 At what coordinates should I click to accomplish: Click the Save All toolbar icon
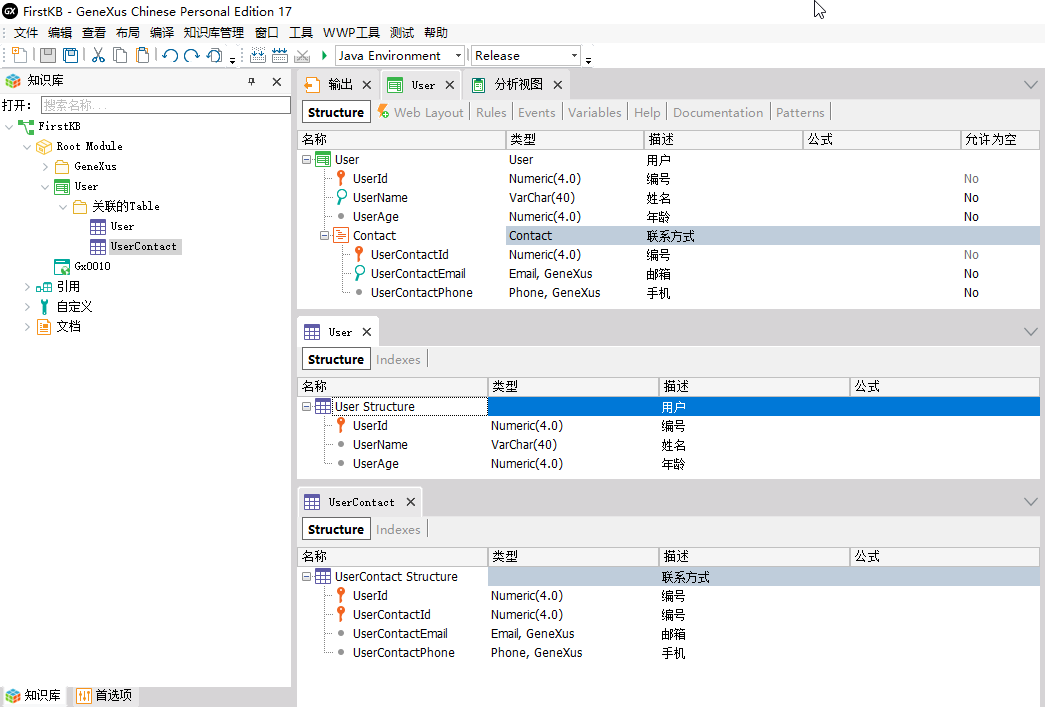pyautogui.click(x=70, y=55)
